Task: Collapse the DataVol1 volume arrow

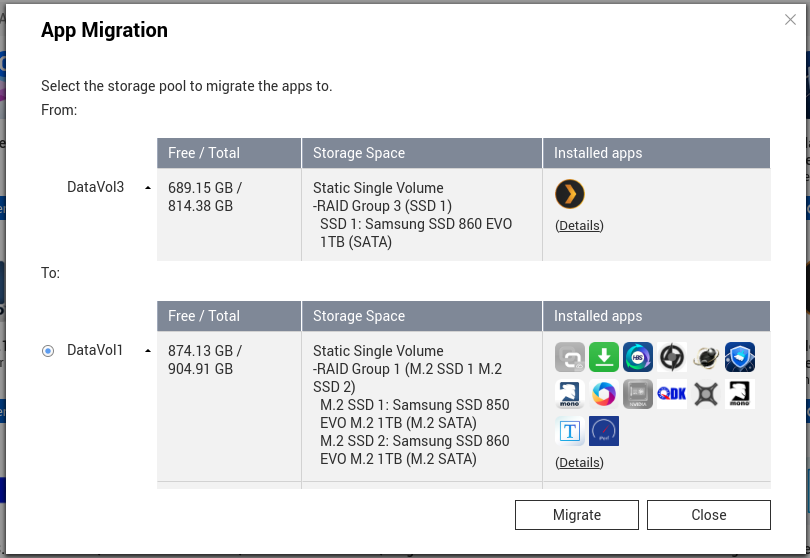Action: click(x=148, y=351)
